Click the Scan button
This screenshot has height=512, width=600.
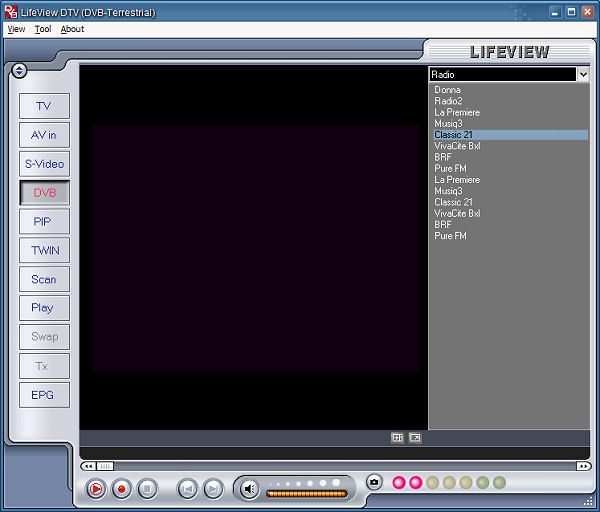pos(45,280)
